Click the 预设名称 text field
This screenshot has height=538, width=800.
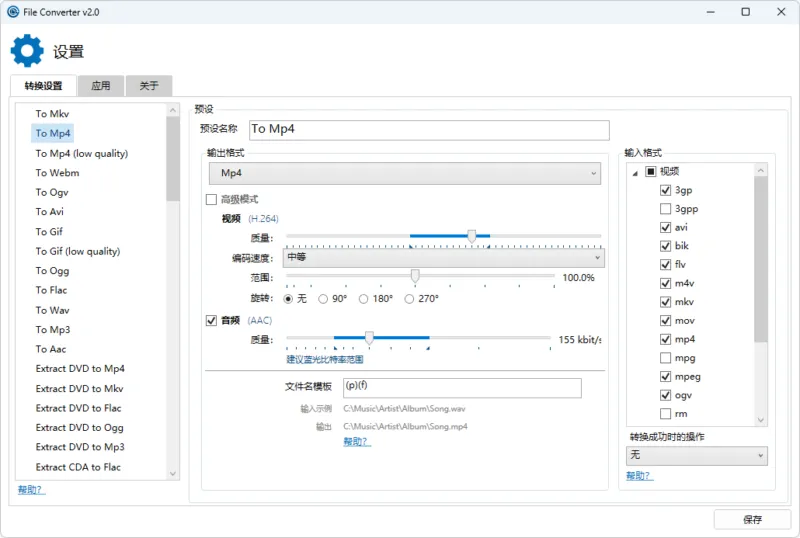click(x=429, y=130)
